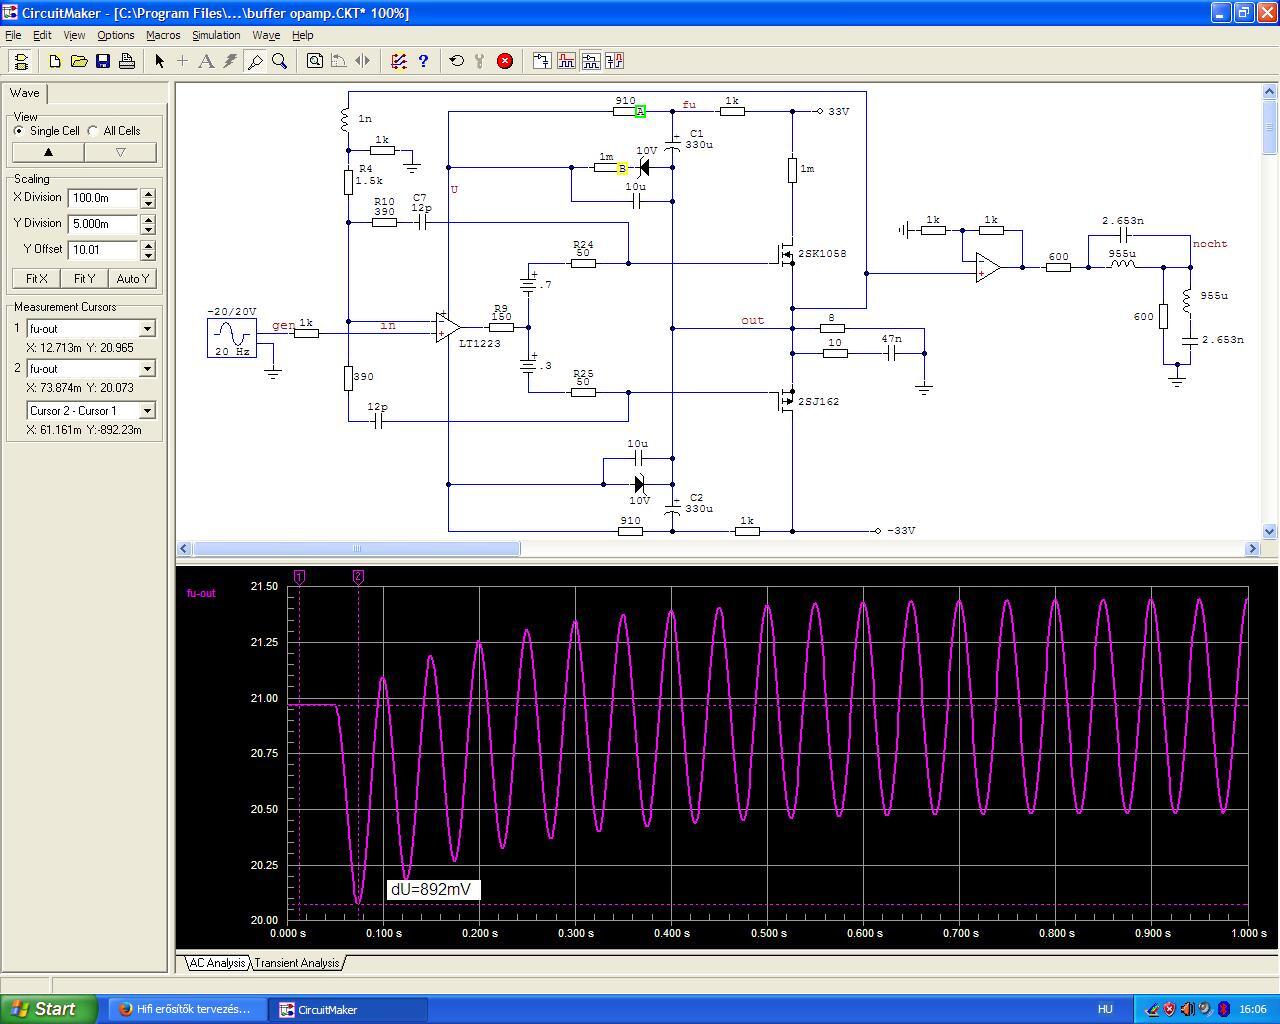The height and width of the screenshot is (1024, 1280).
Task: Select the arrow pointer tool
Action: tap(159, 61)
